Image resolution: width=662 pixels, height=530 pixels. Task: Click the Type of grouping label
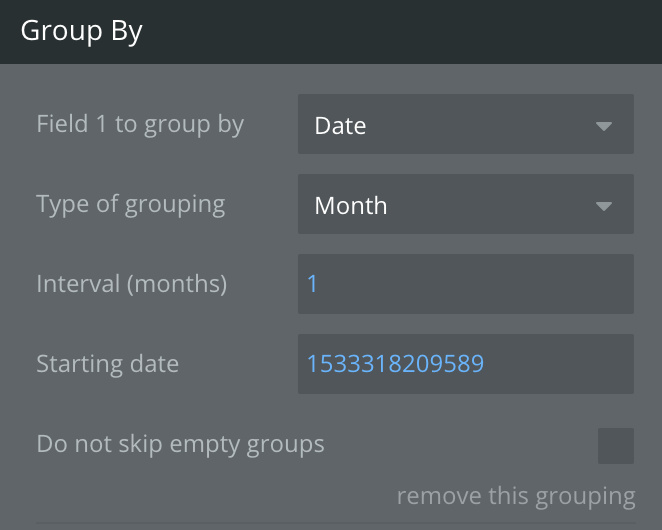click(130, 205)
